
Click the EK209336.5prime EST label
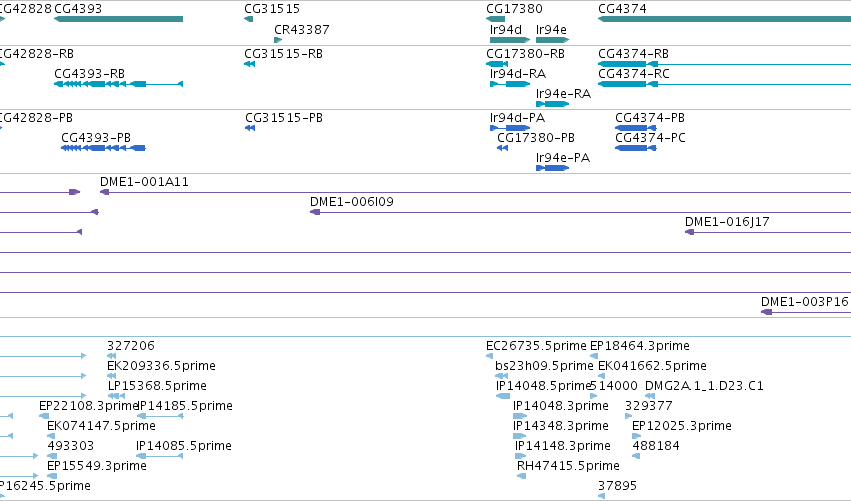click(x=161, y=366)
